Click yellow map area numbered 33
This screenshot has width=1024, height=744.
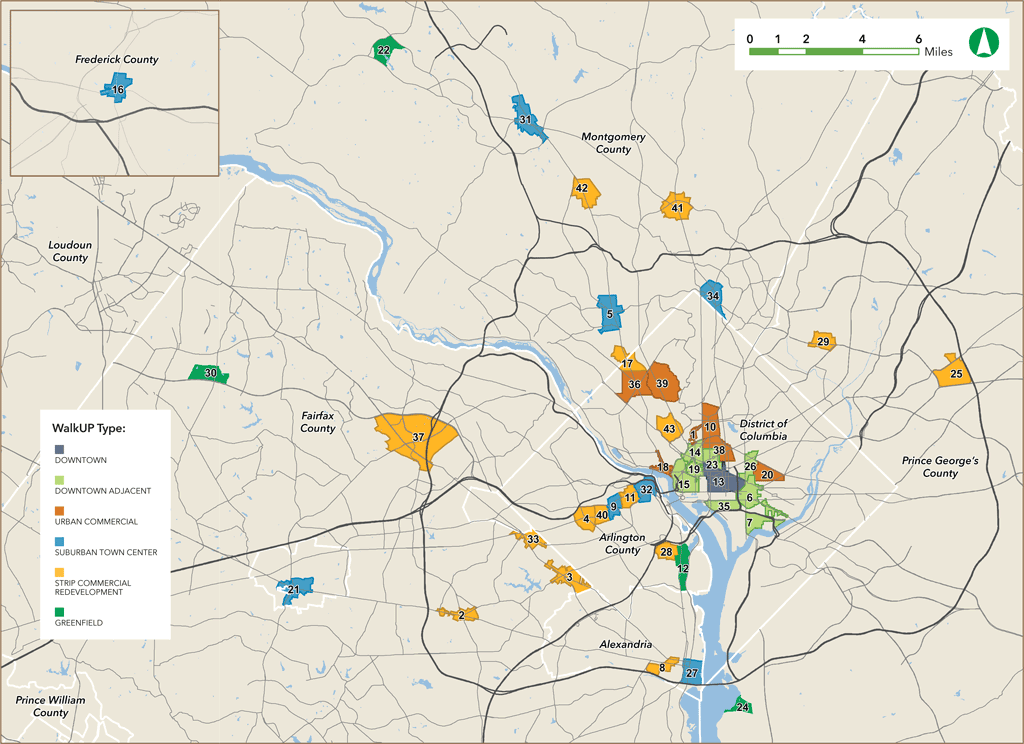(x=532, y=540)
